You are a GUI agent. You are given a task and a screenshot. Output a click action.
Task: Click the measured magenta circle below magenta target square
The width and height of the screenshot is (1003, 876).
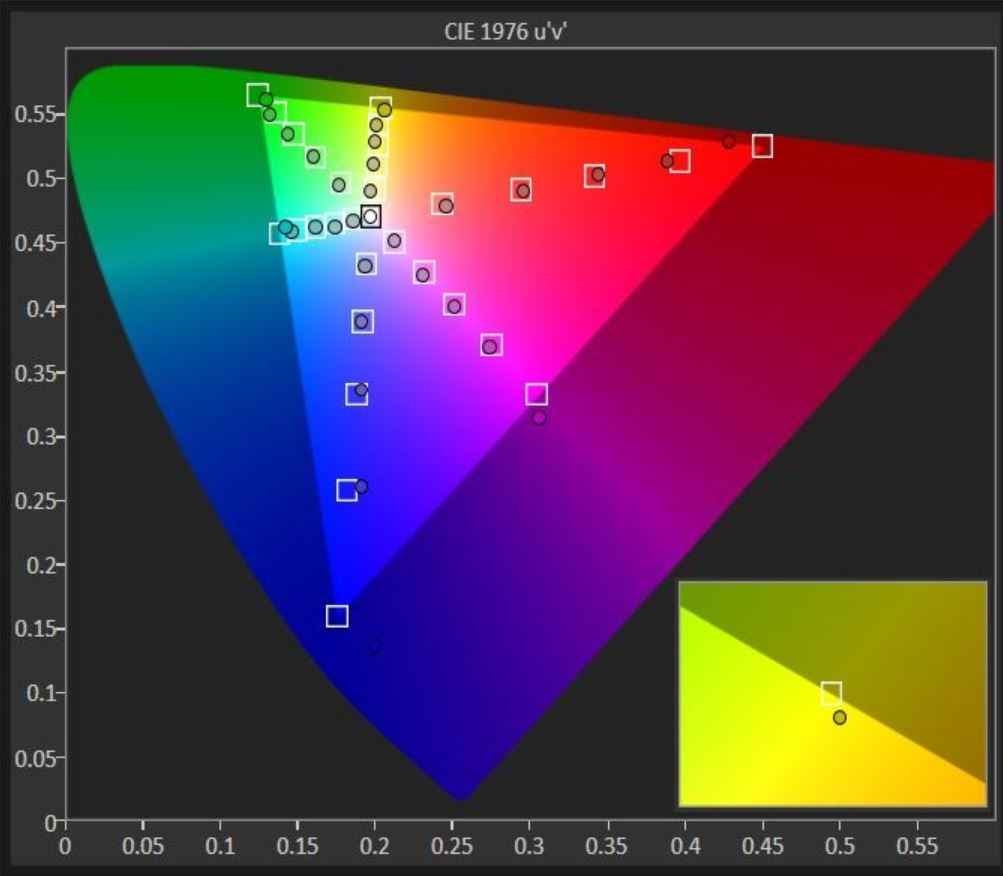(x=539, y=417)
